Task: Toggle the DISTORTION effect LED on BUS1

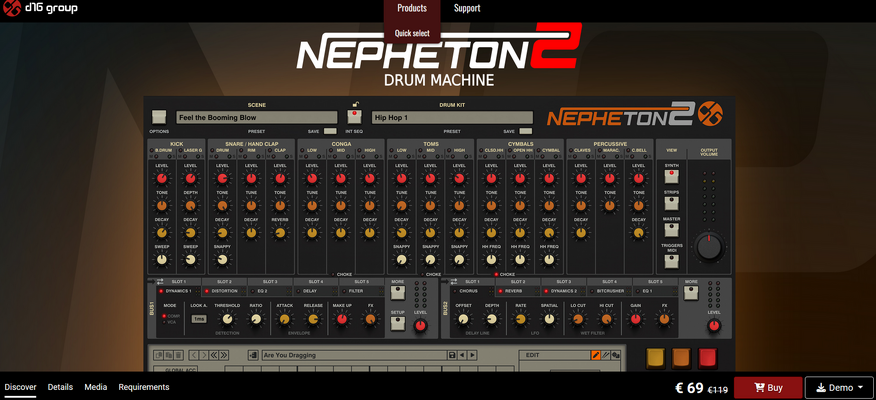Action: point(207,291)
